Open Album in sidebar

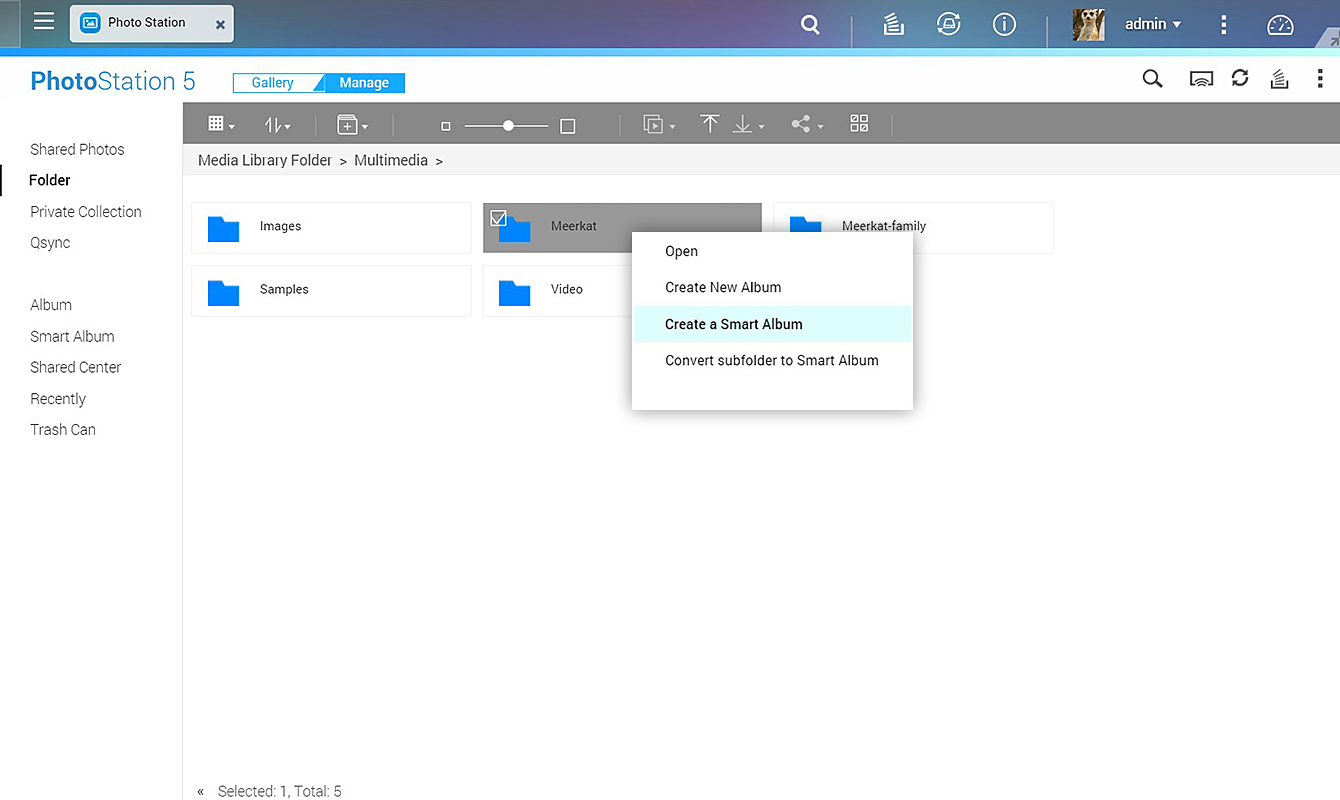click(51, 305)
